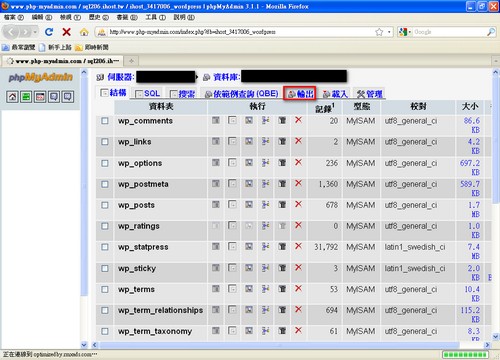The width and height of the screenshot is (500, 360).
Task: Go to Firefox home page icon
Action: [x=84, y=32]
